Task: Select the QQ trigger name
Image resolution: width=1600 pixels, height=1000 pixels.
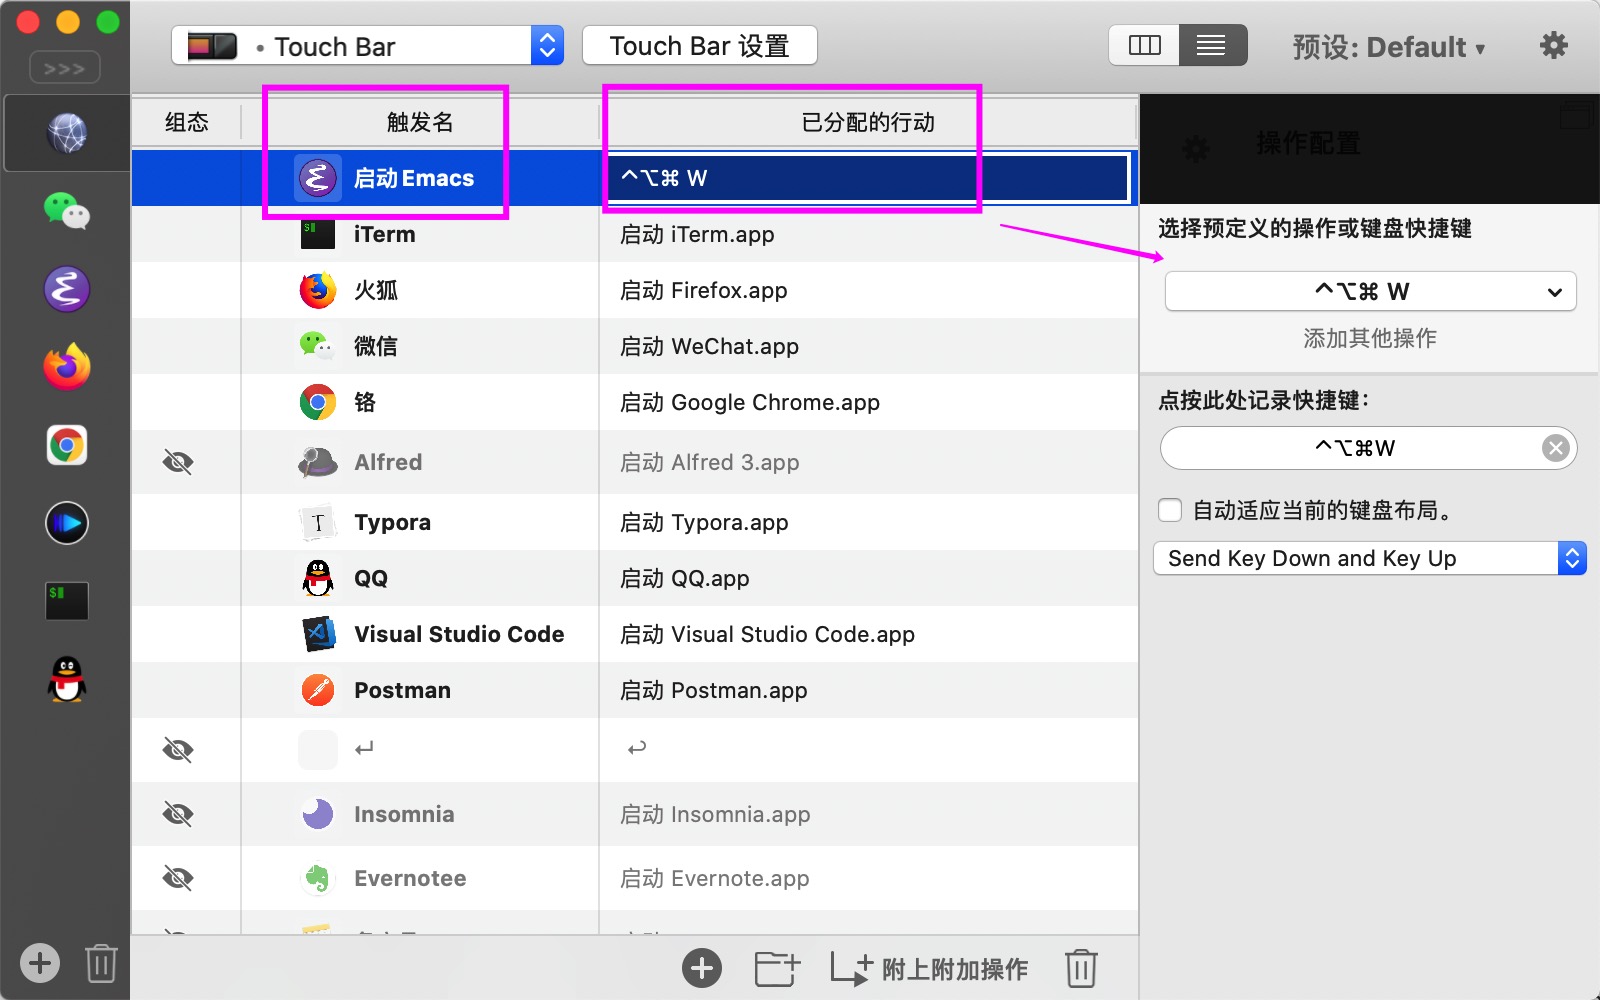Action: point(371,578)
